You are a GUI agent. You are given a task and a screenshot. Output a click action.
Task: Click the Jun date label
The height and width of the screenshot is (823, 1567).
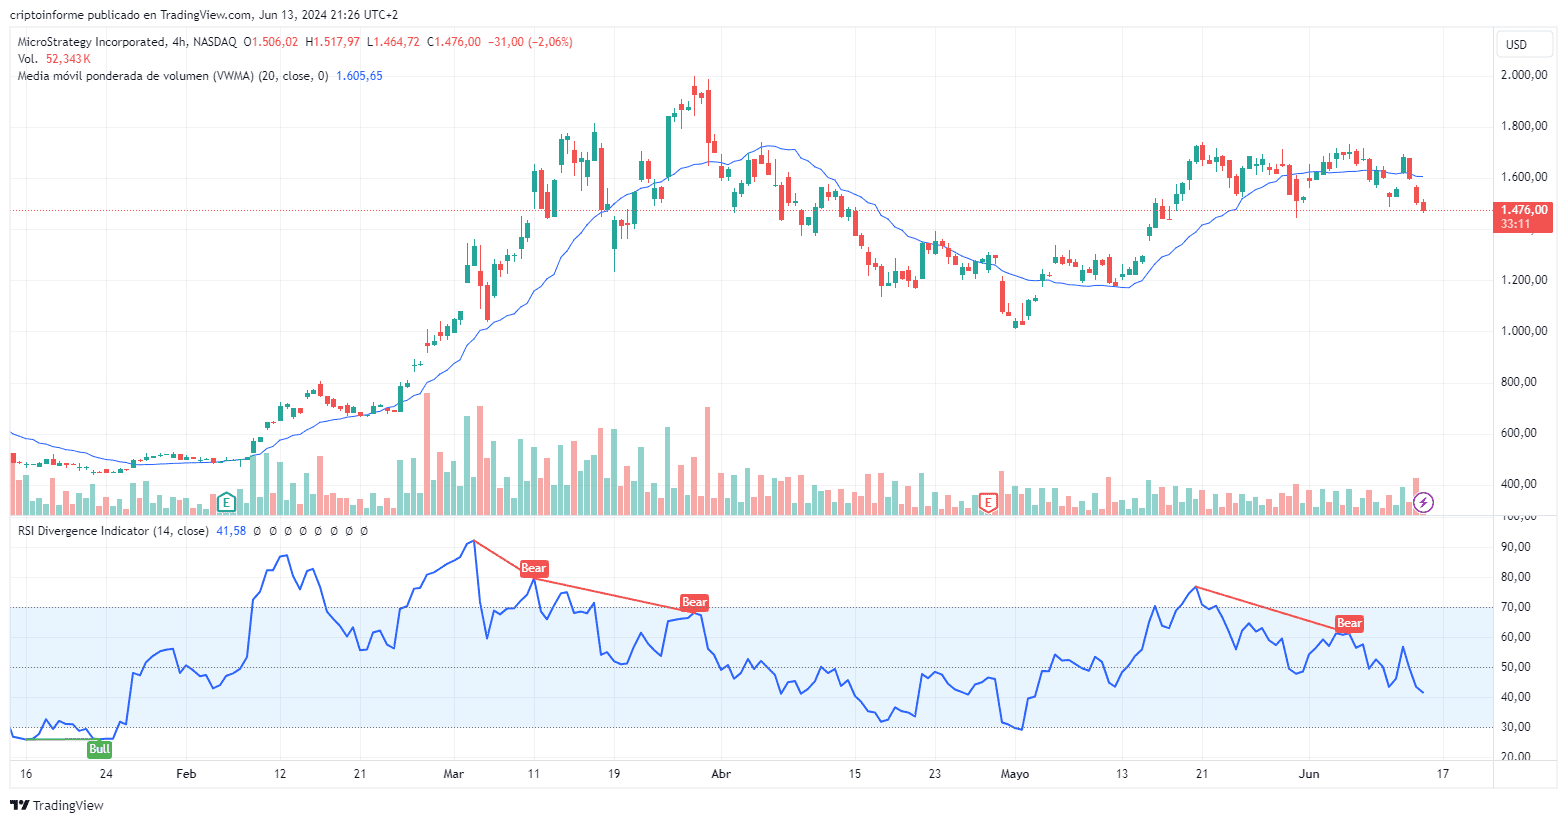(x=1309, y=774)
